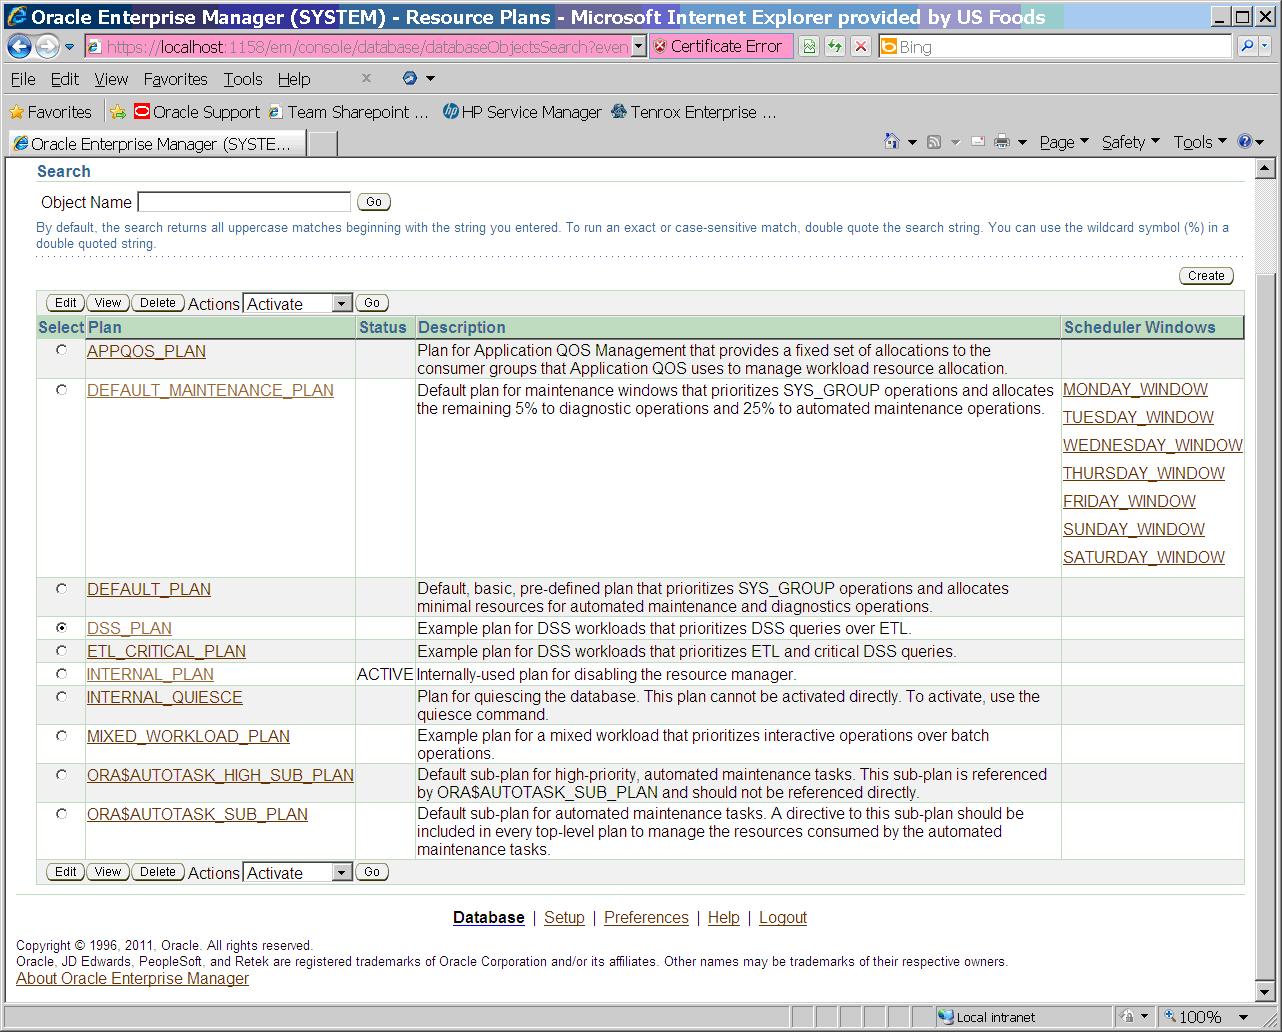Viewport: 1282px width, 1032px height.
Task: Select the Oracle Enterprise Manager browser tab
Action: tap(157, 144)
